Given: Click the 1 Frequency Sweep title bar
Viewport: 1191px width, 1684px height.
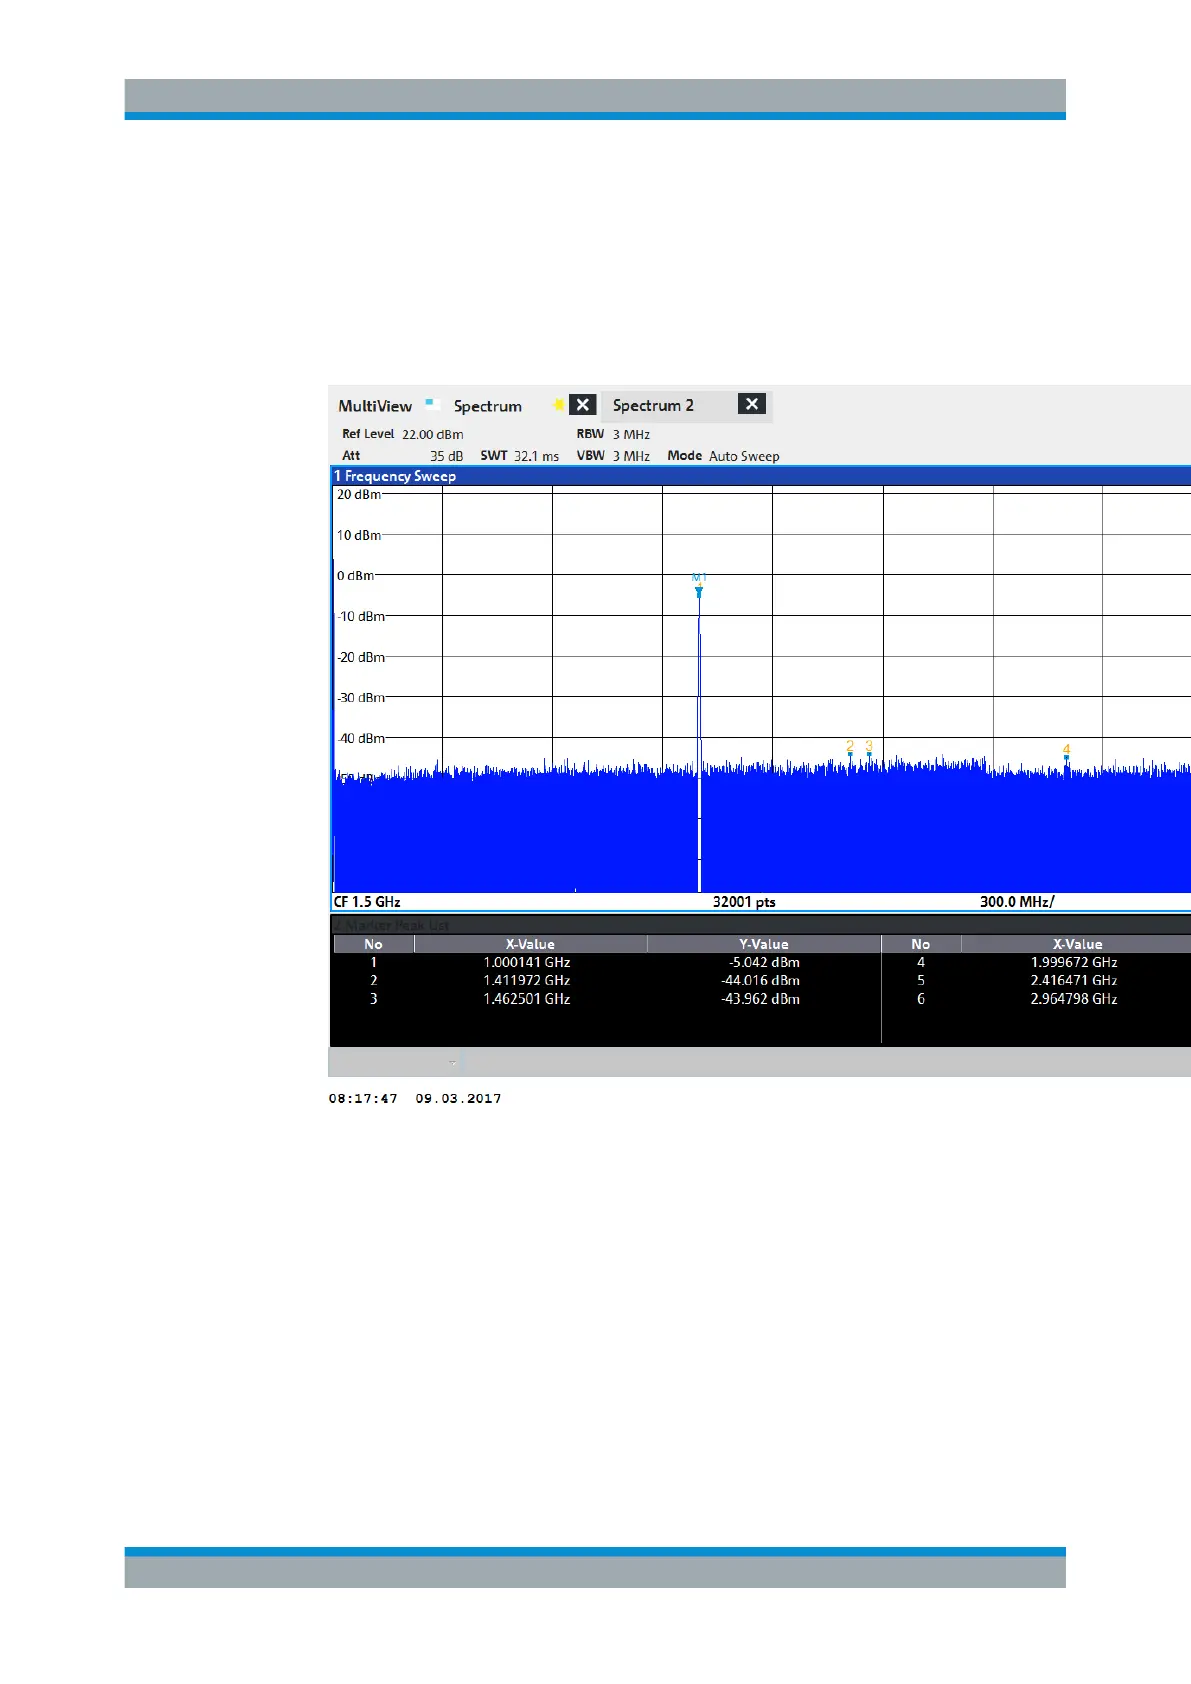Looking at the screenshot, I should pos(760,476).
